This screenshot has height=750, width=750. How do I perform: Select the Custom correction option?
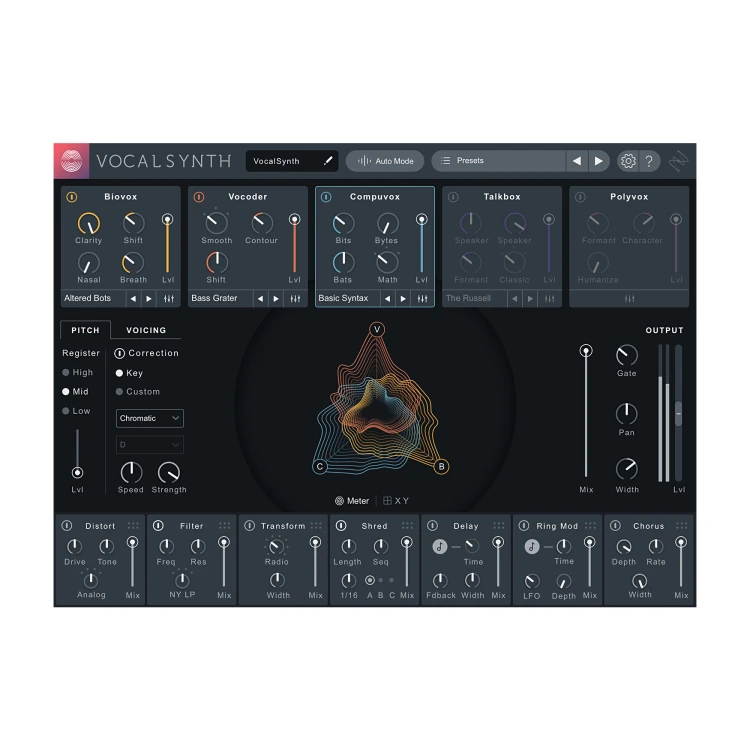tap(138, 392)
